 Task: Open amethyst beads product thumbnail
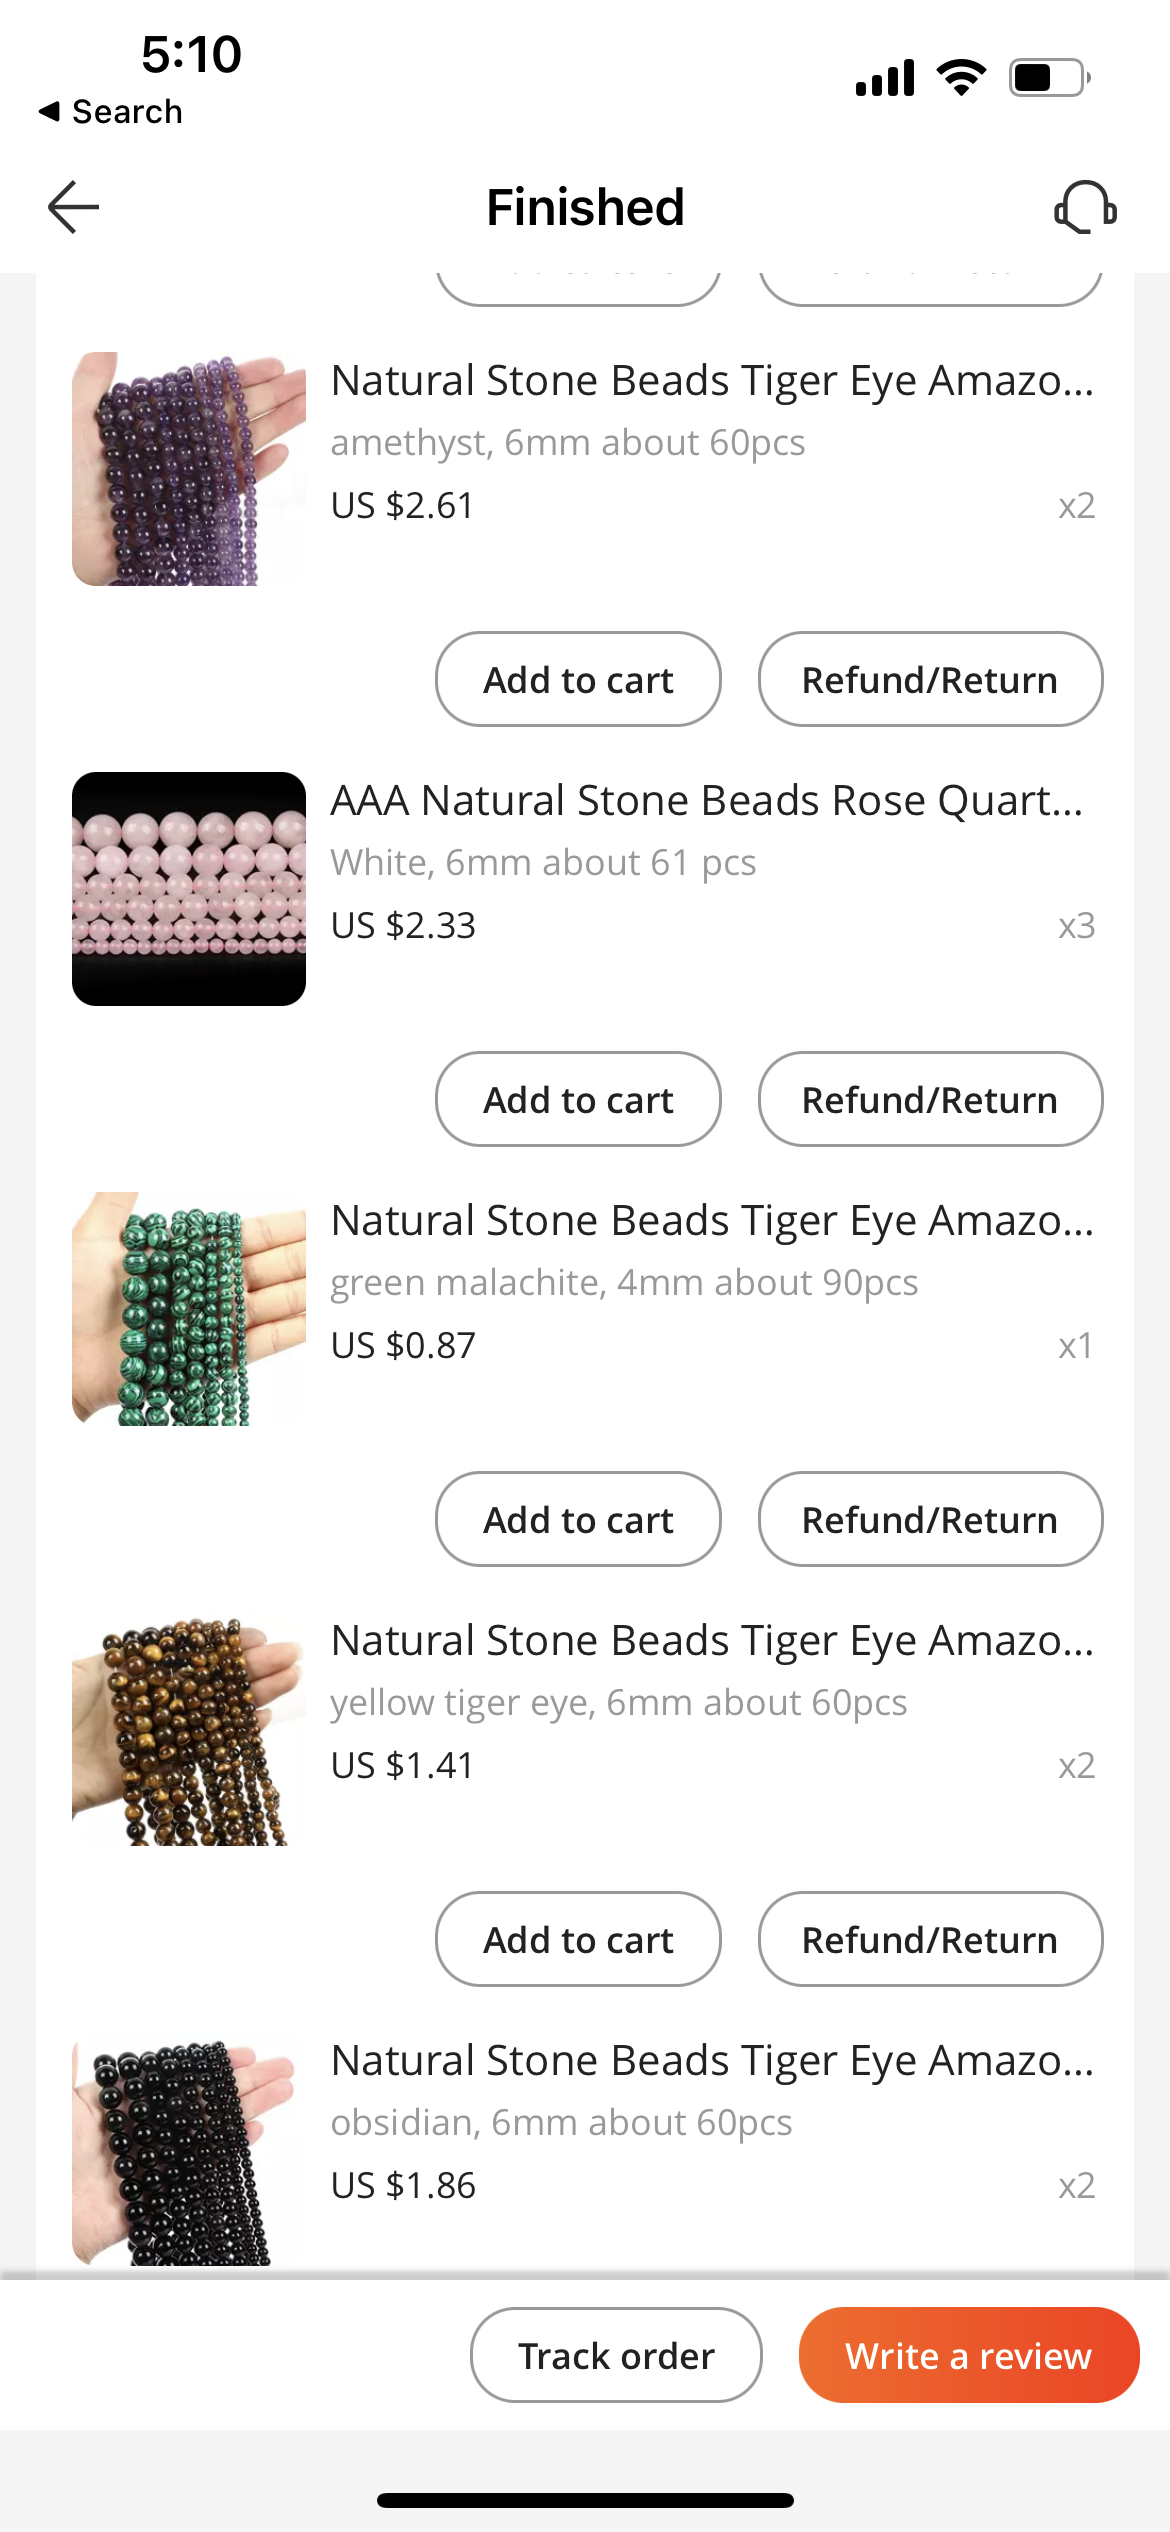[189, 469]
